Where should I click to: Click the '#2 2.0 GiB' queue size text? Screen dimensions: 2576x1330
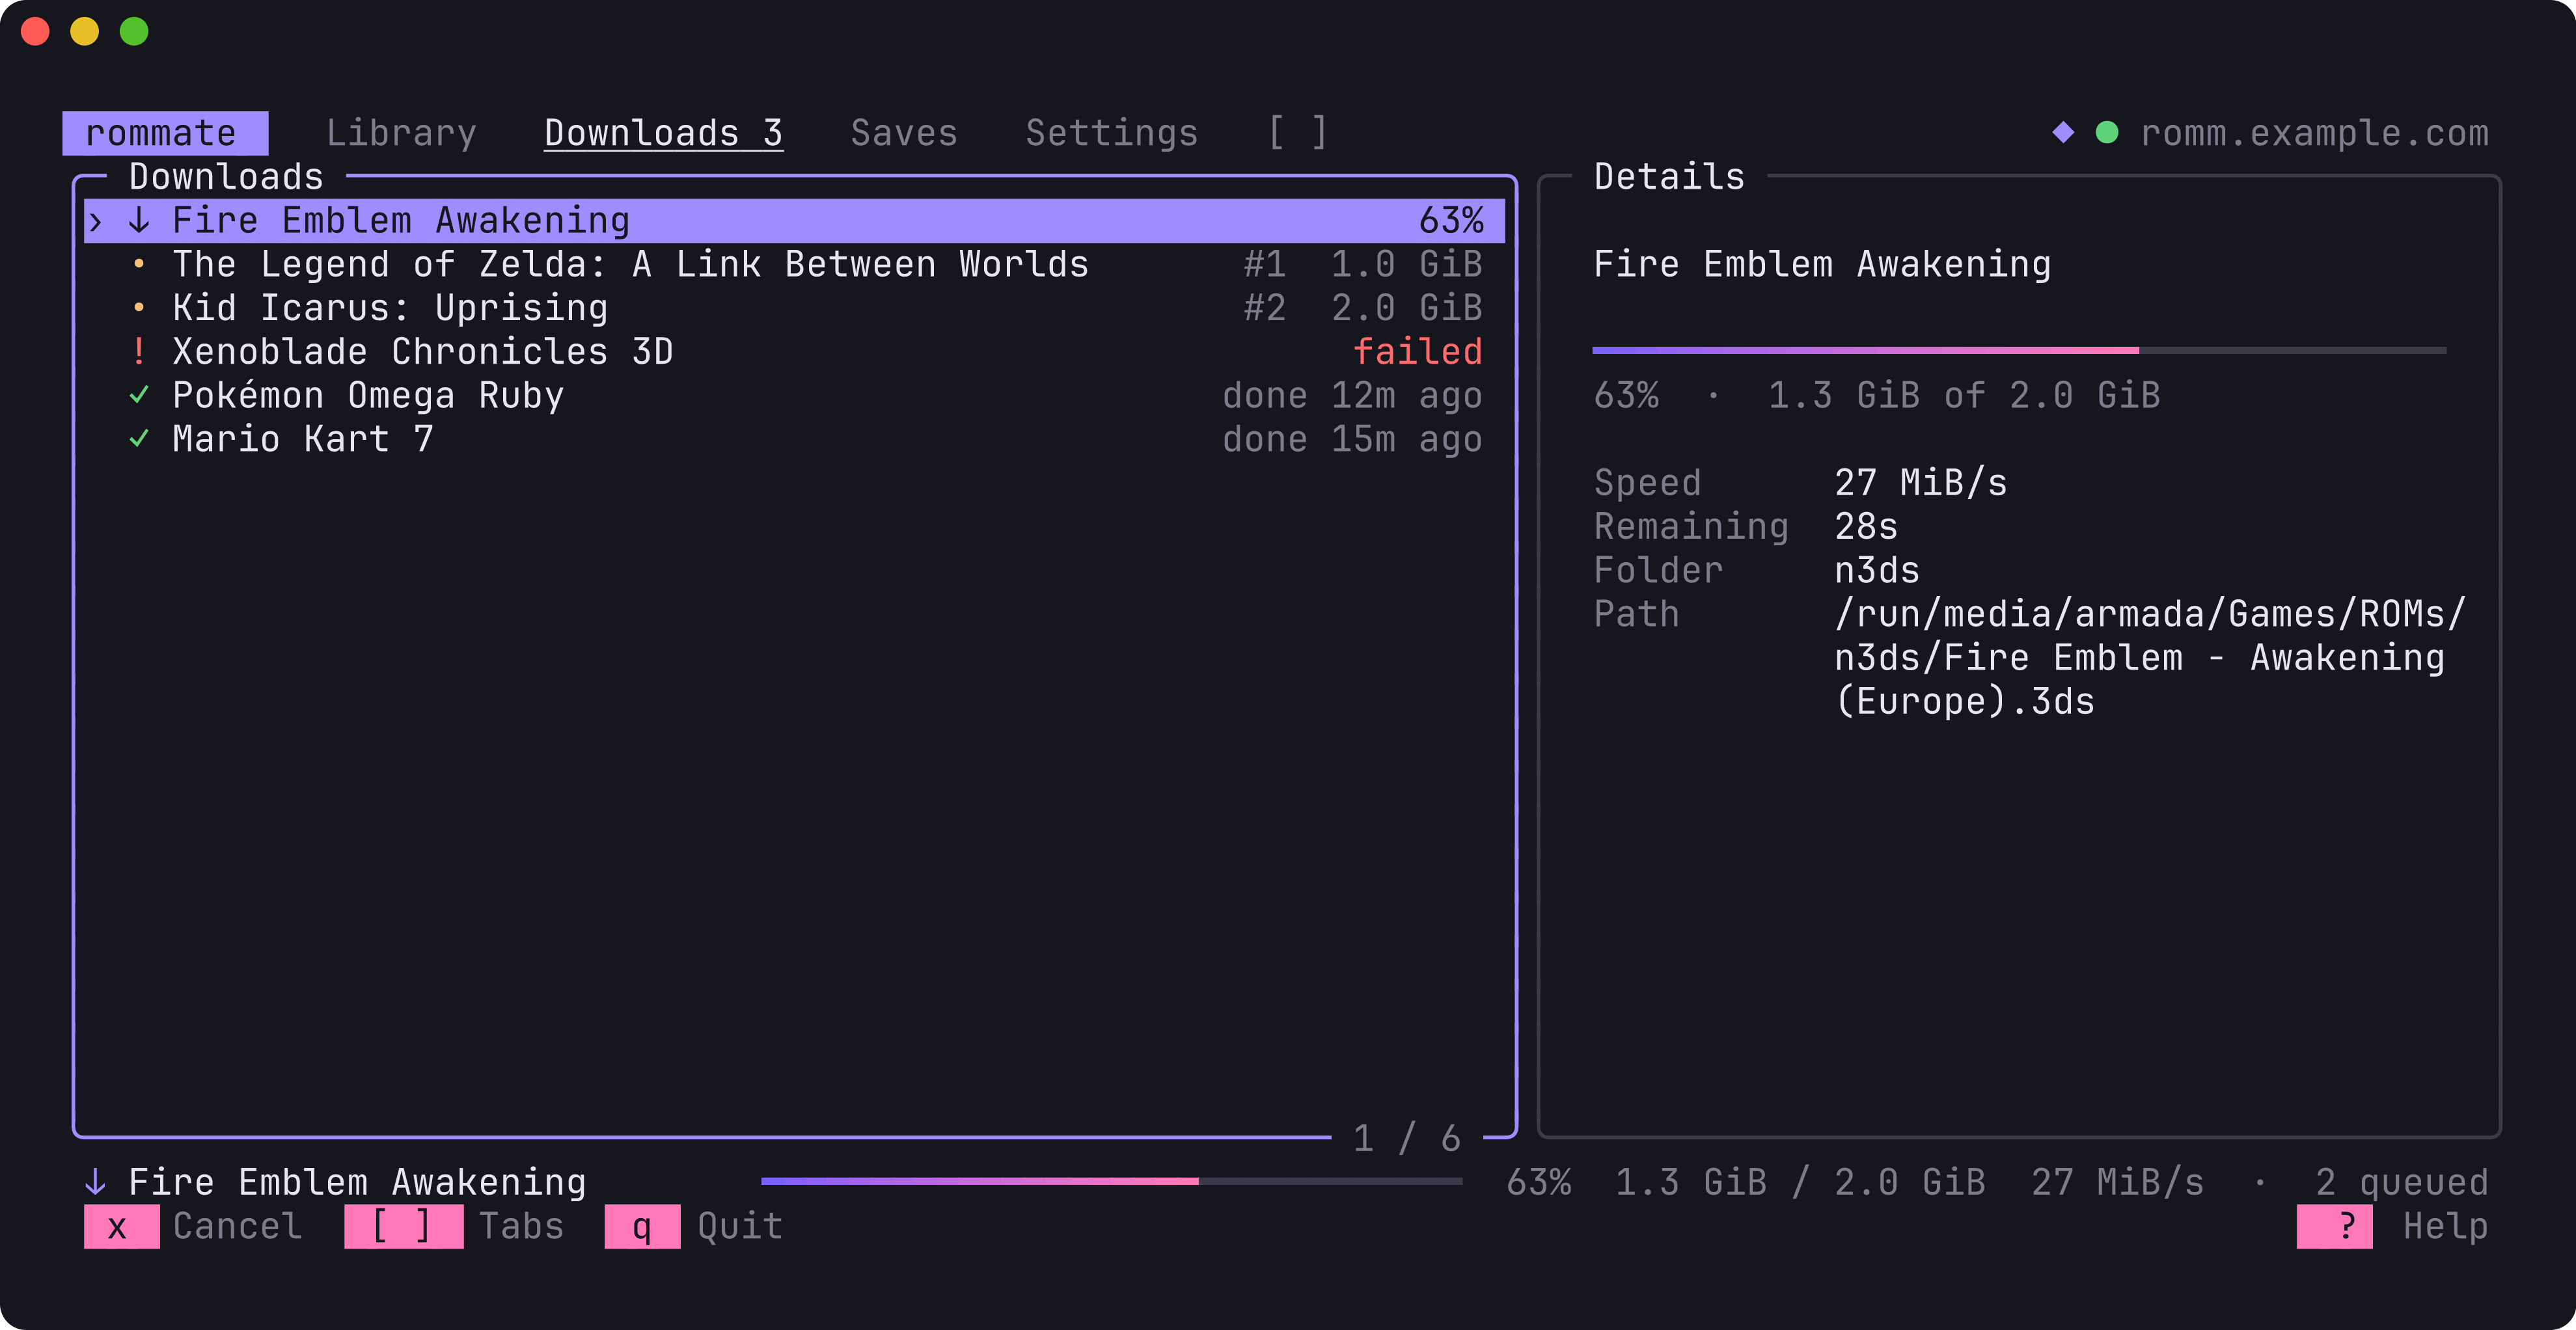[x=1363, y=308]
